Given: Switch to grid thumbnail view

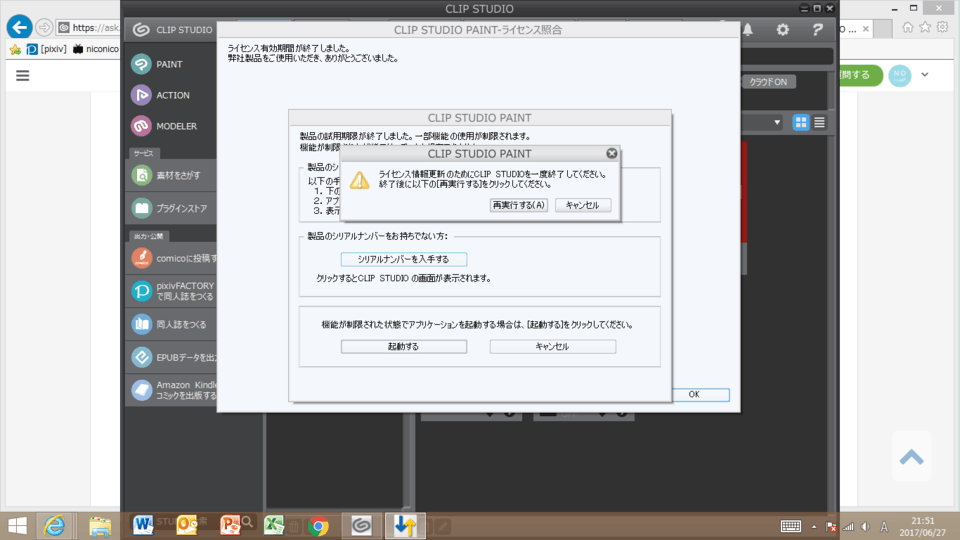Looking at the screenshot, I should click(x=801, y=122).
